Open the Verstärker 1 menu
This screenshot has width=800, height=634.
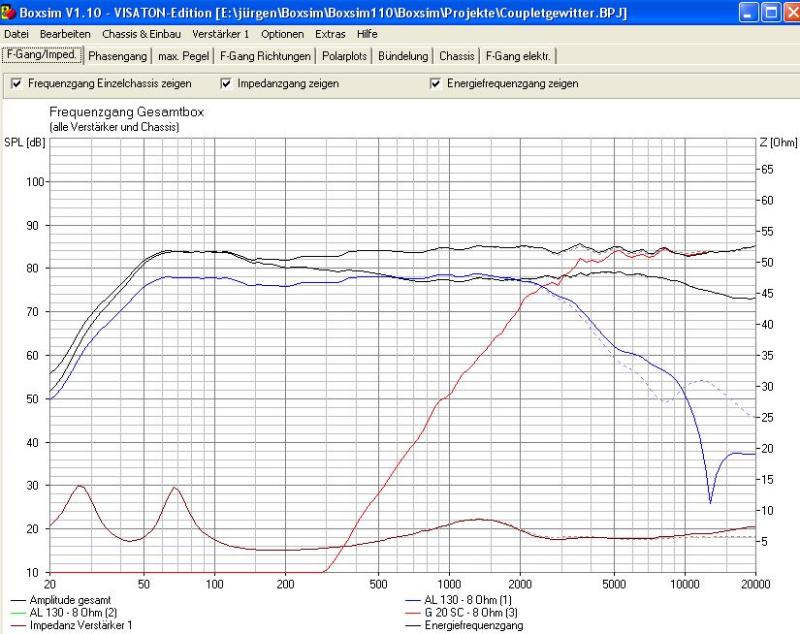[x=220, y=34]
